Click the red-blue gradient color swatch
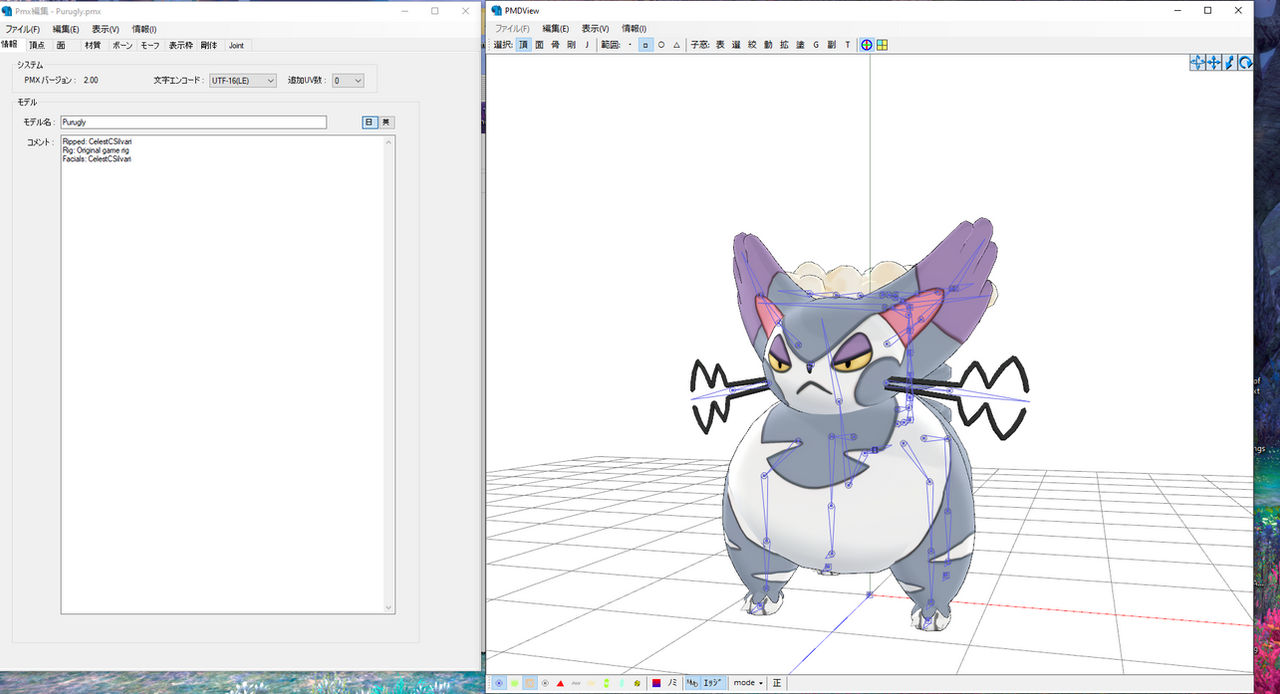This screenshot has width=1280, height=694. [x=656, y=683]
